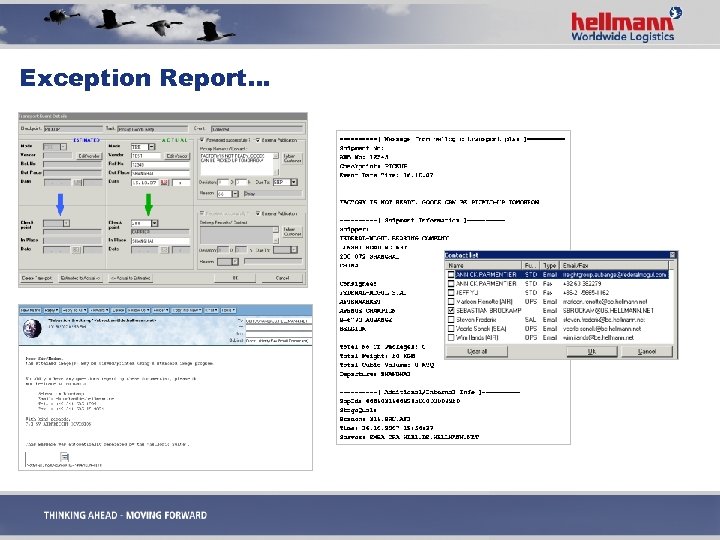720x540 pixels.
Task: Open Reply to All toolbar menu
Action: [74, 310]
